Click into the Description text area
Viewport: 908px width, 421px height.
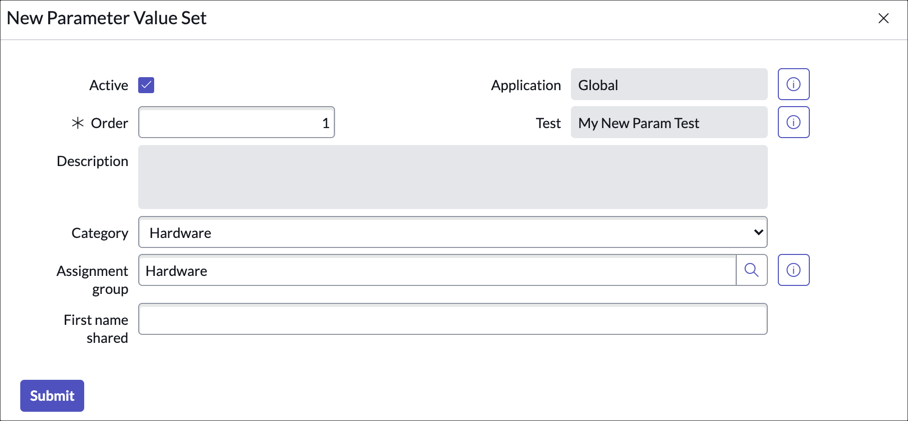coord(453,177)
